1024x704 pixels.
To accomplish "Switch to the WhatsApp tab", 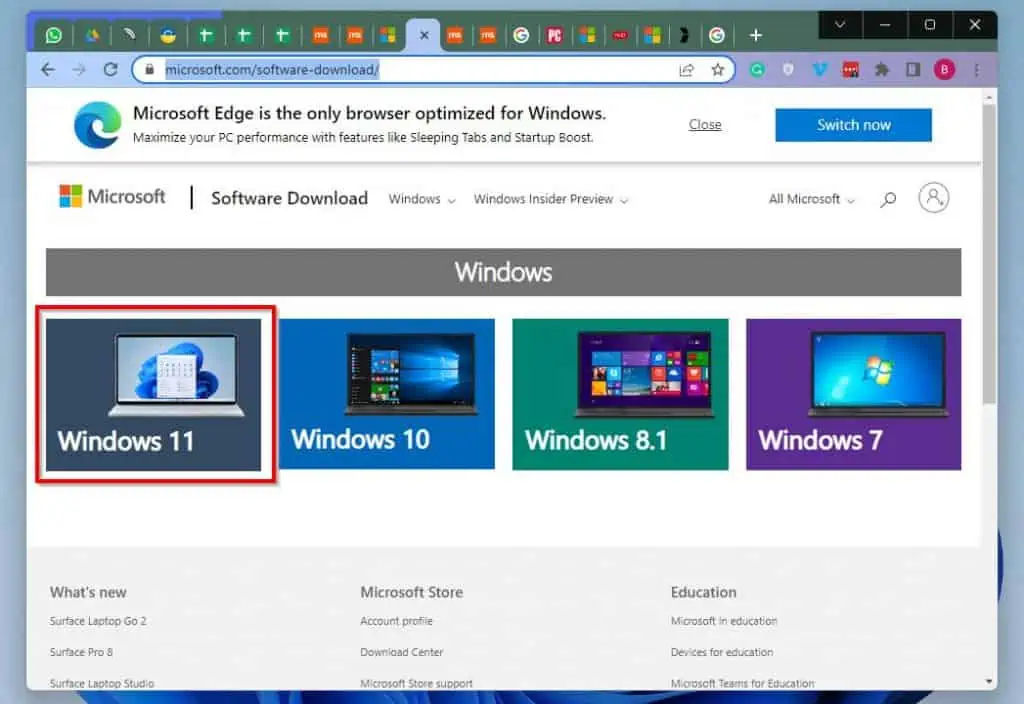I will (52, 34).
